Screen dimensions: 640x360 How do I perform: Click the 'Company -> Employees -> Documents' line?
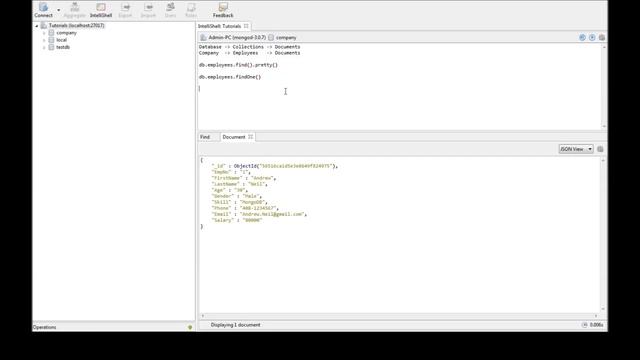click(x=249, y=53)
